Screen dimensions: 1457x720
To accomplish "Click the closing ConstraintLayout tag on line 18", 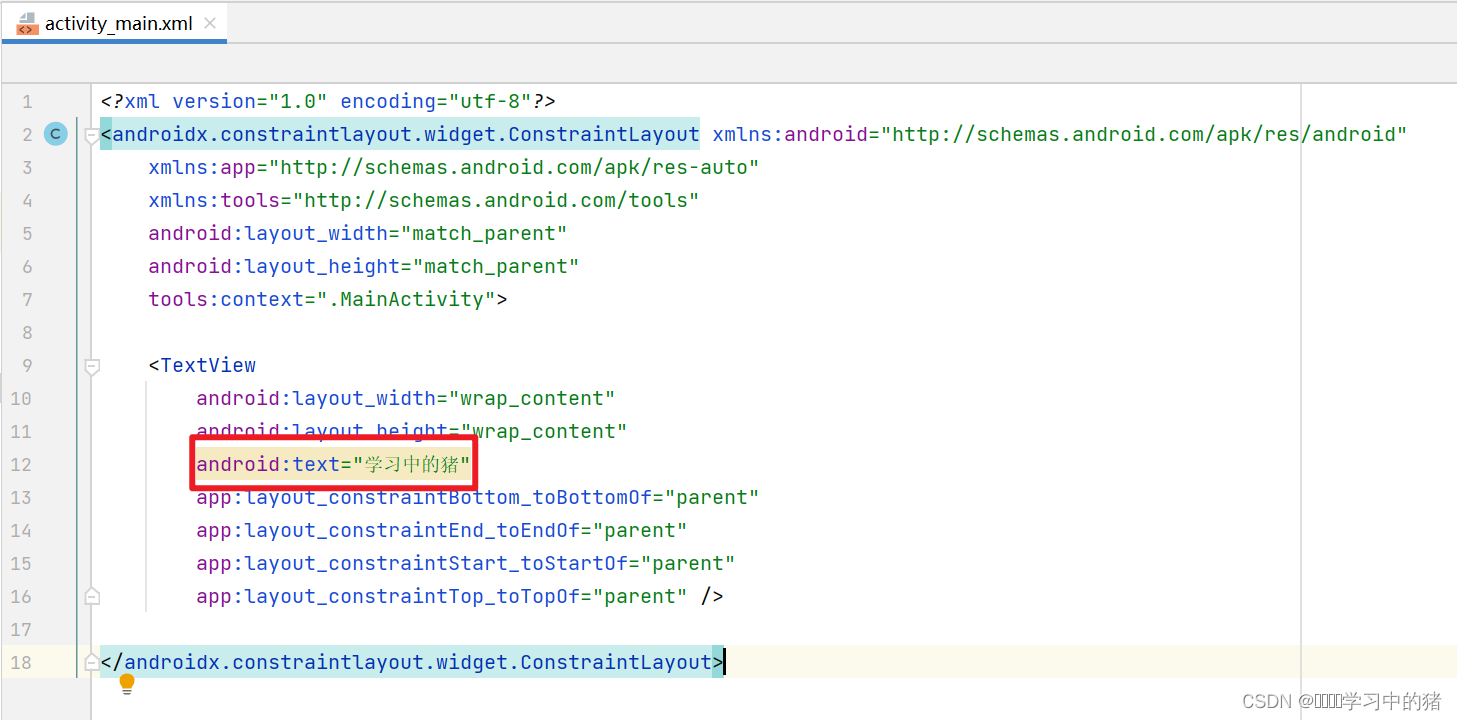I will (412, 662).
